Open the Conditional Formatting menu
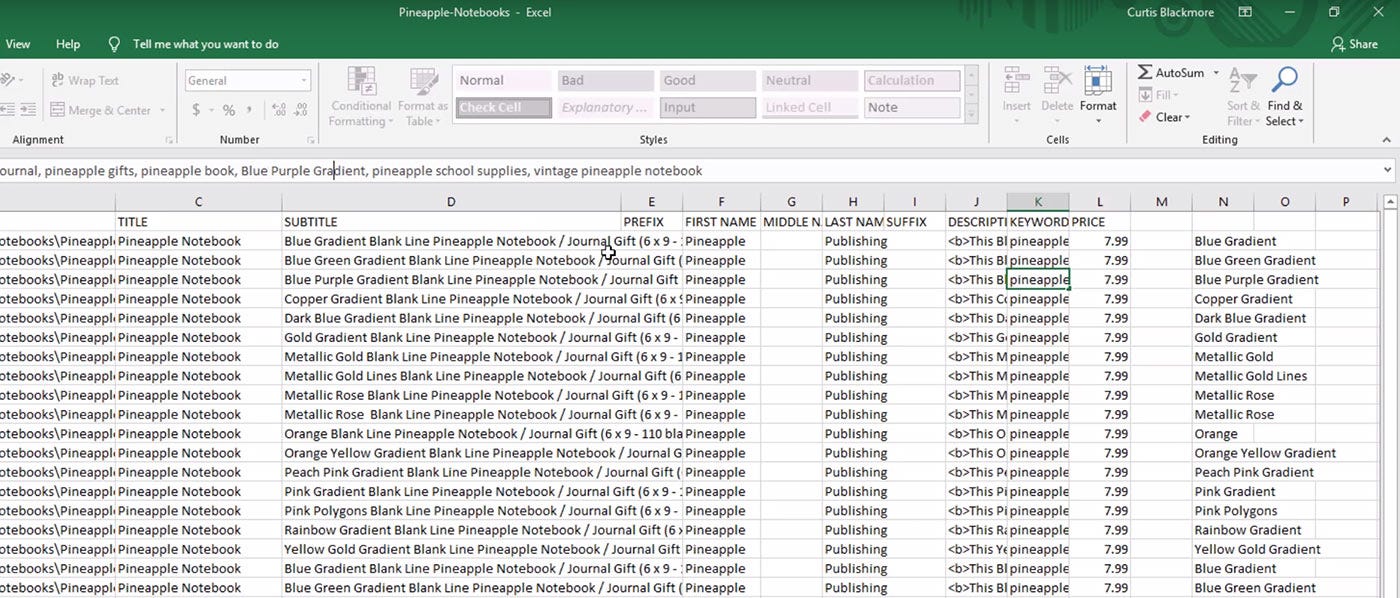This screenshot has height=598, width=1400. (x=361, y=97)
